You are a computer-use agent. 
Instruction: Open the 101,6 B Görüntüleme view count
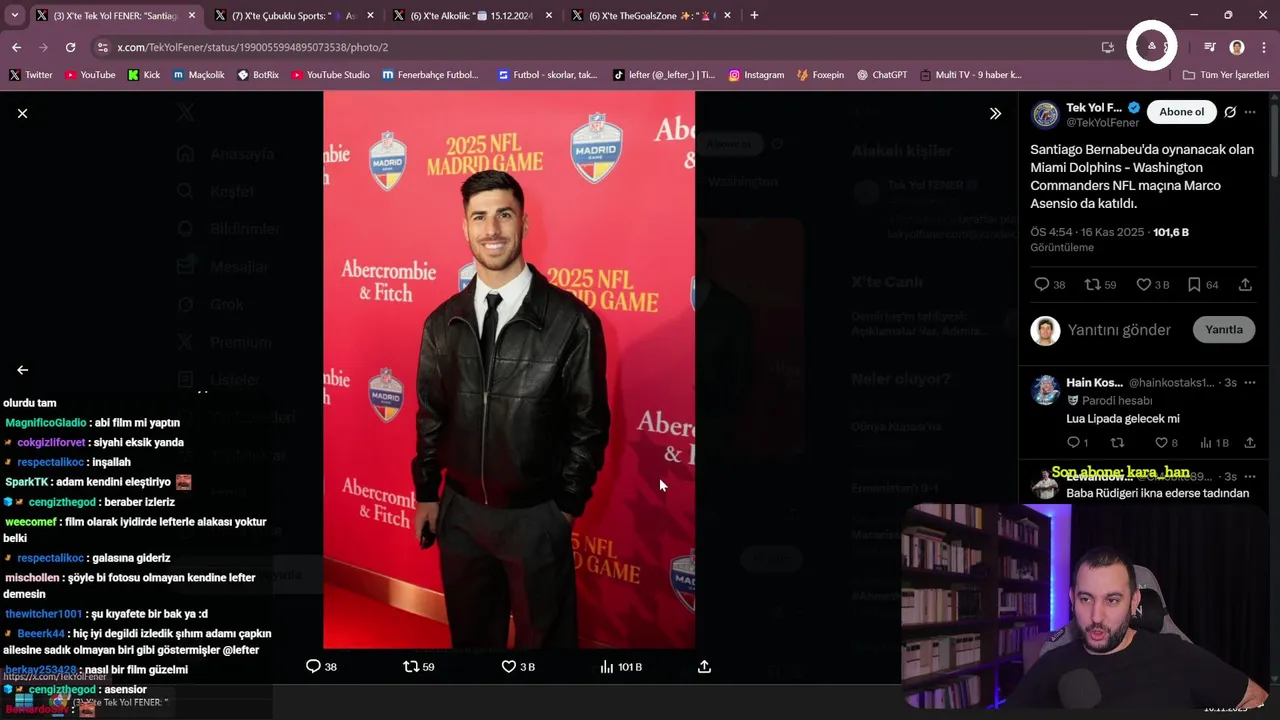pos(1110,239)
